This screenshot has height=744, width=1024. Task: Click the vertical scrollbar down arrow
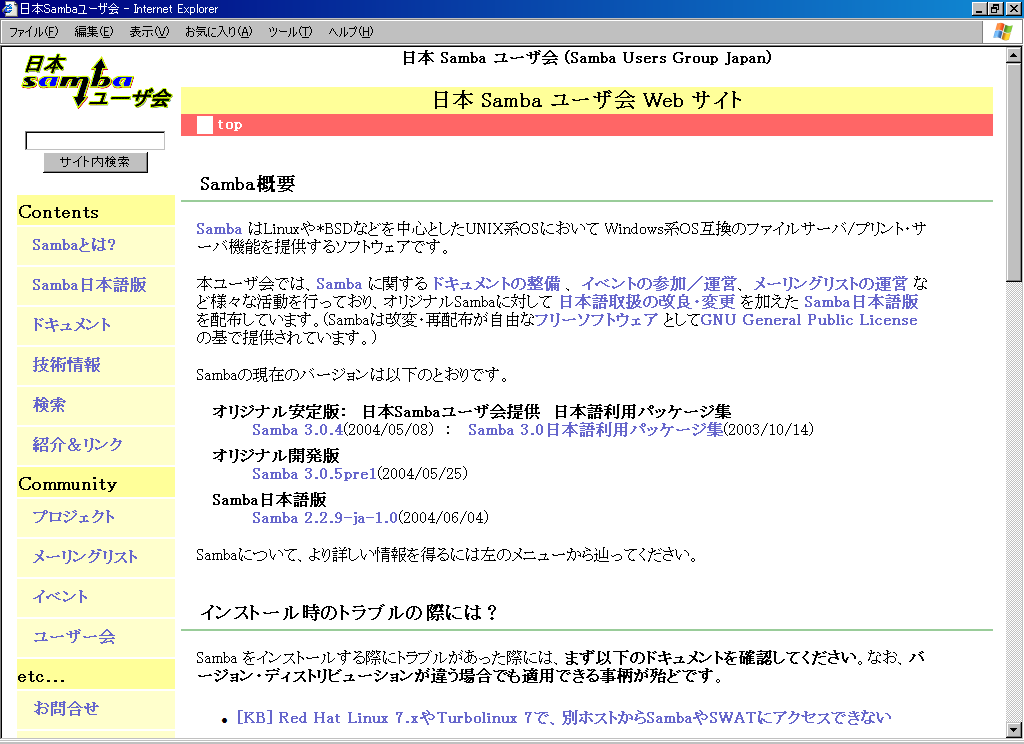click(x=1014, y=729)
